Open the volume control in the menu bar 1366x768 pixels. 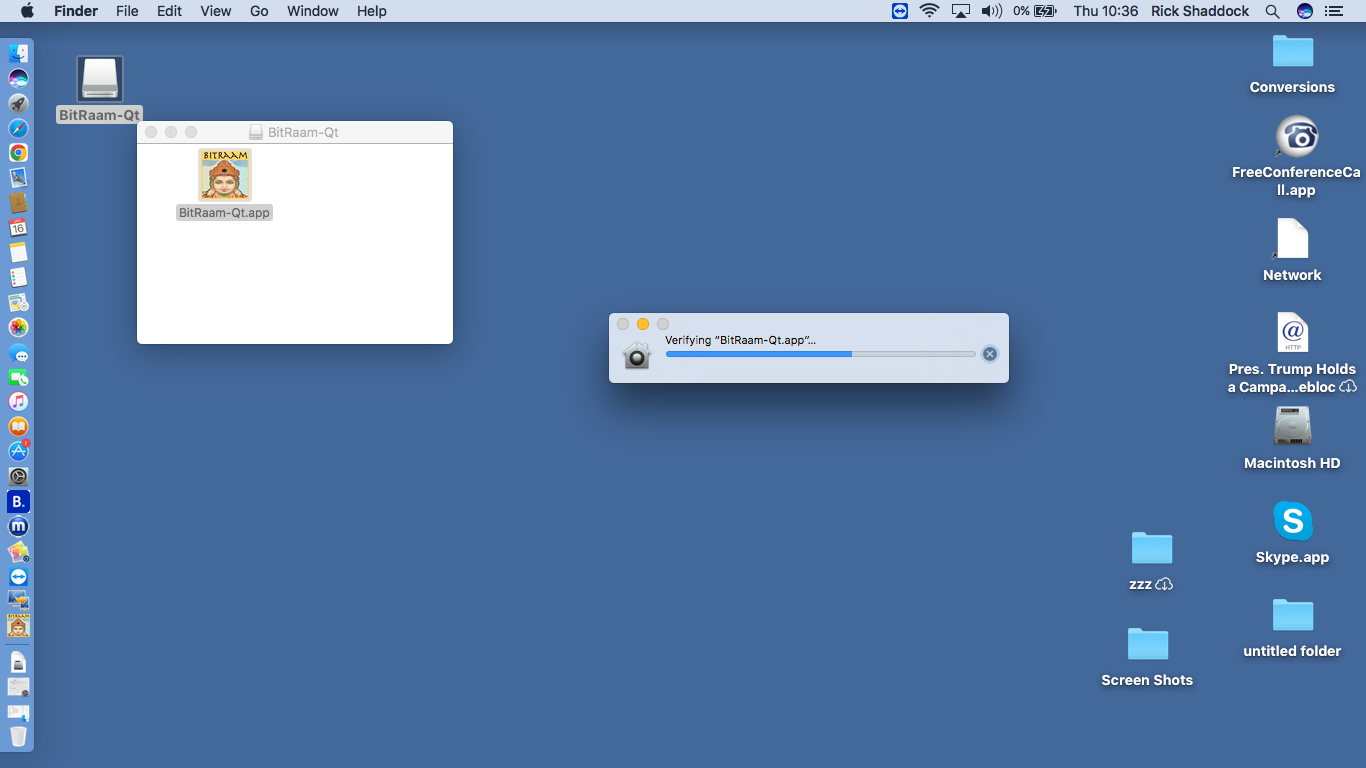point(991,11)
